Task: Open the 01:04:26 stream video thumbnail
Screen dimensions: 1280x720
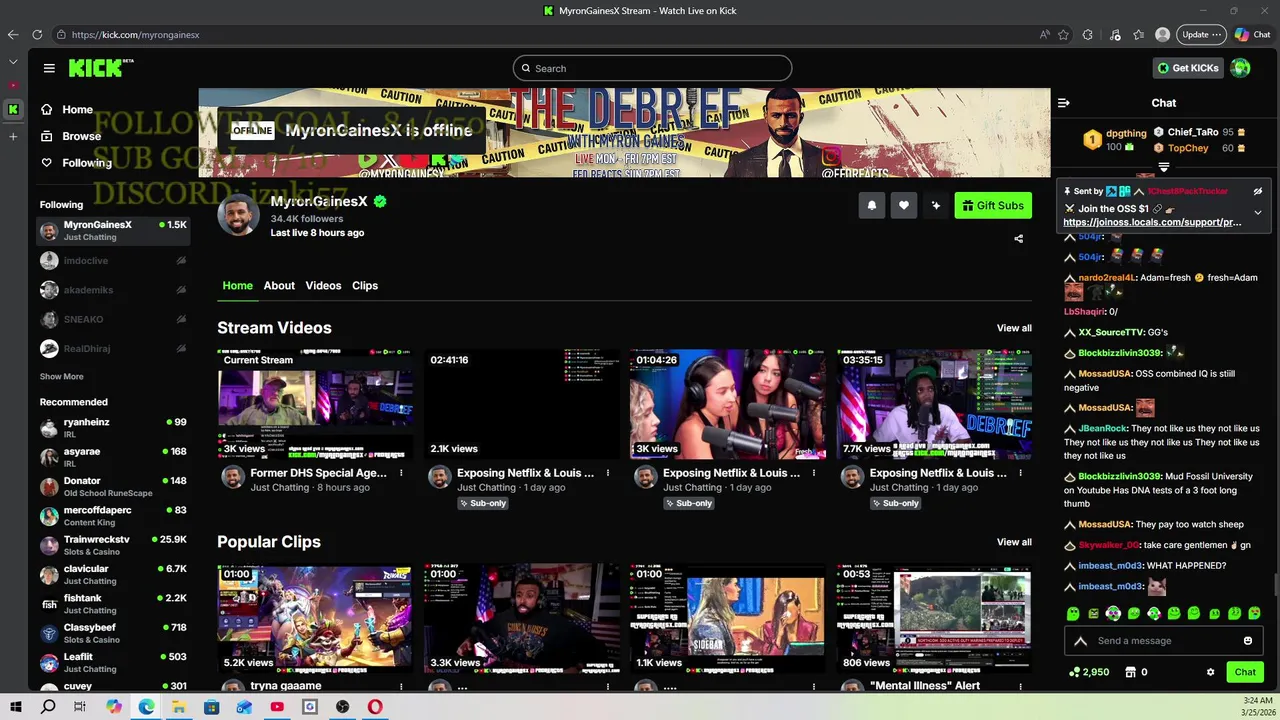Action: point(728,404)
